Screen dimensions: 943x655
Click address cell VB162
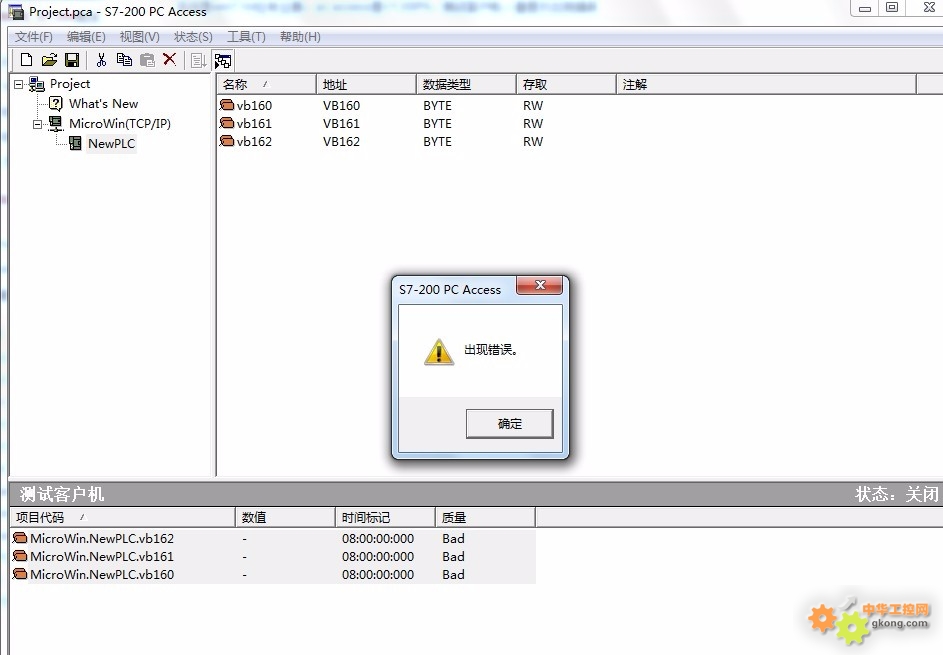point(341,141)
